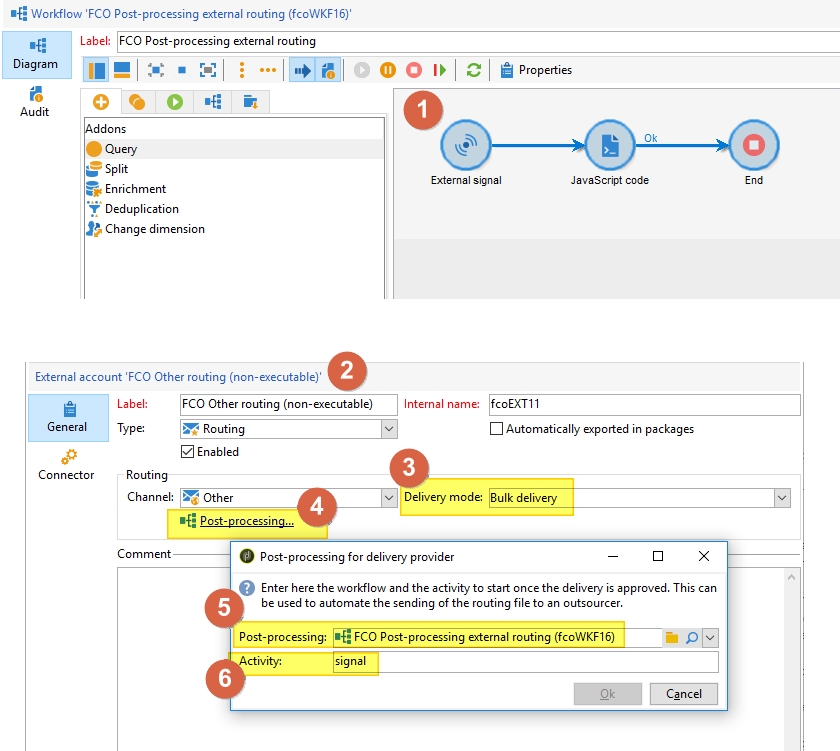The image size is (840, 751).
Task: Open the Channel dropdown showing Other
Action: click(389, 498)
